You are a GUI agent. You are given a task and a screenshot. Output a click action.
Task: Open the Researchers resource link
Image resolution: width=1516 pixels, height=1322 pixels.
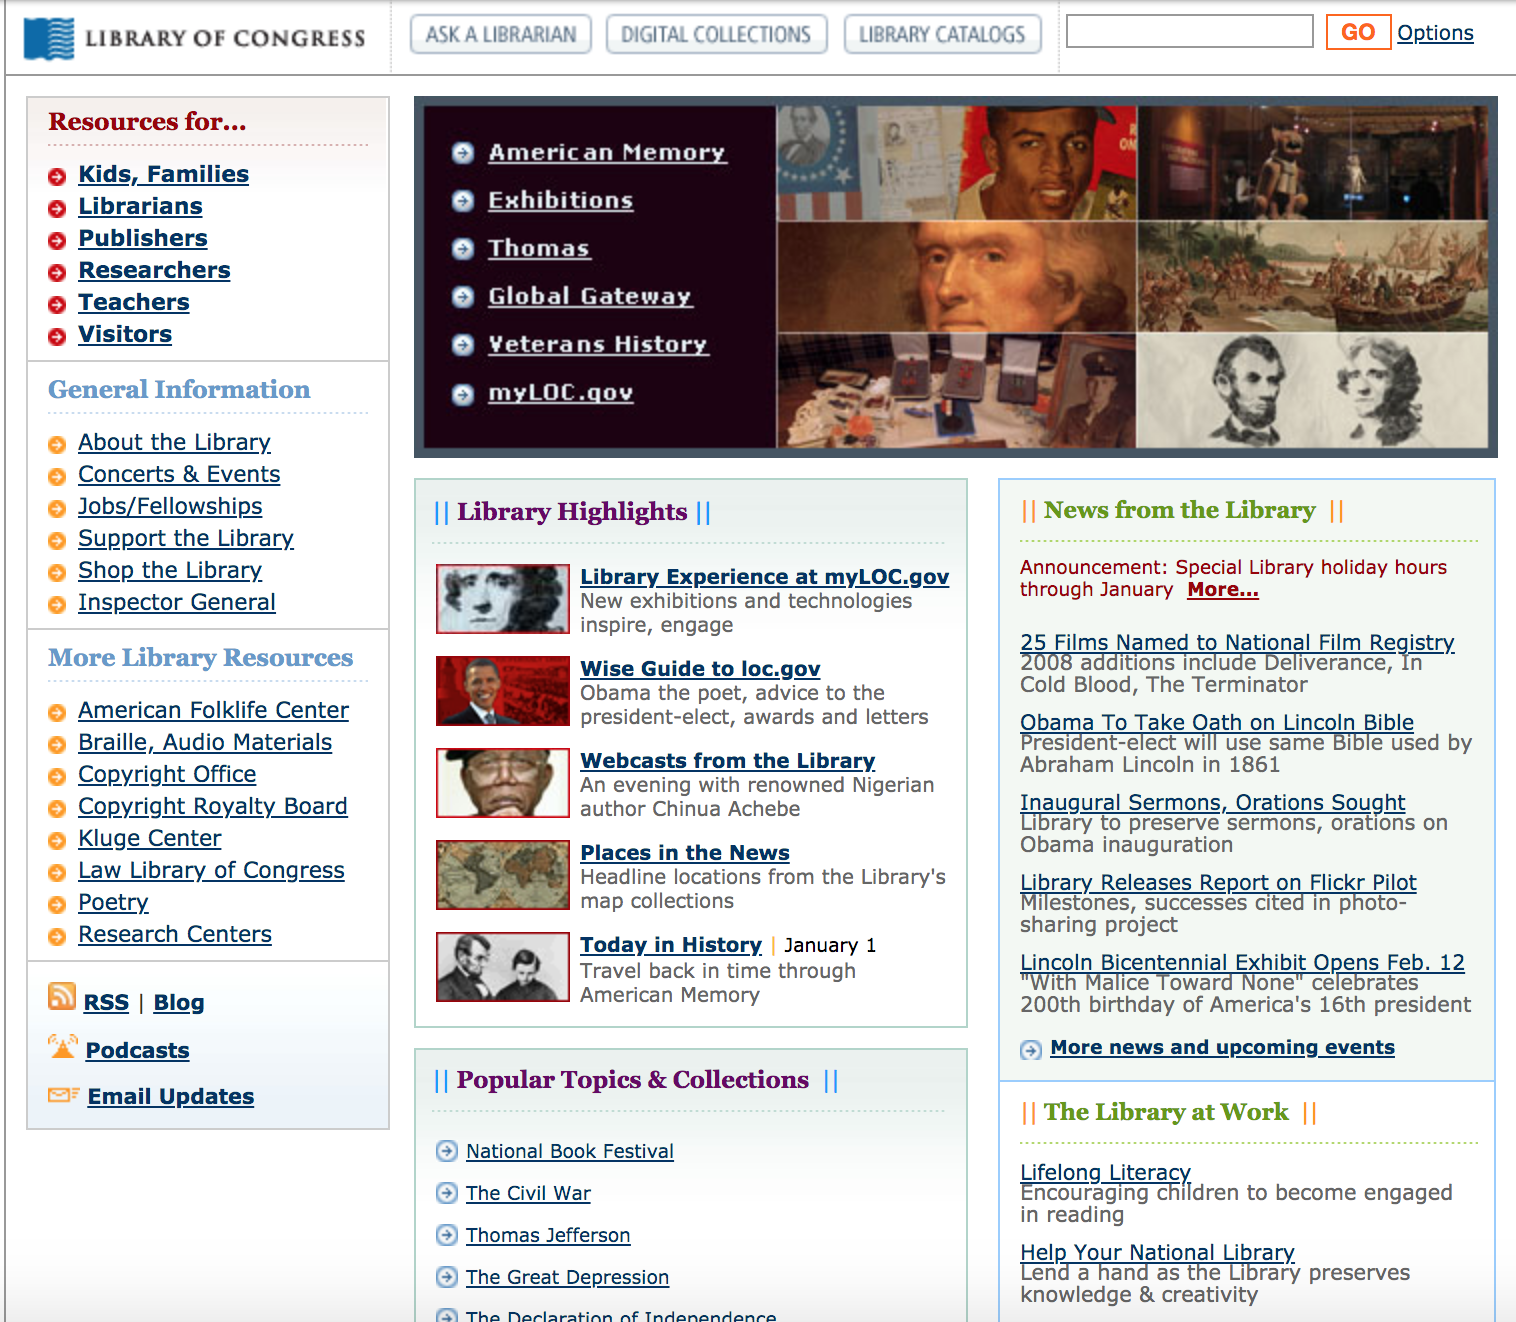155,270
